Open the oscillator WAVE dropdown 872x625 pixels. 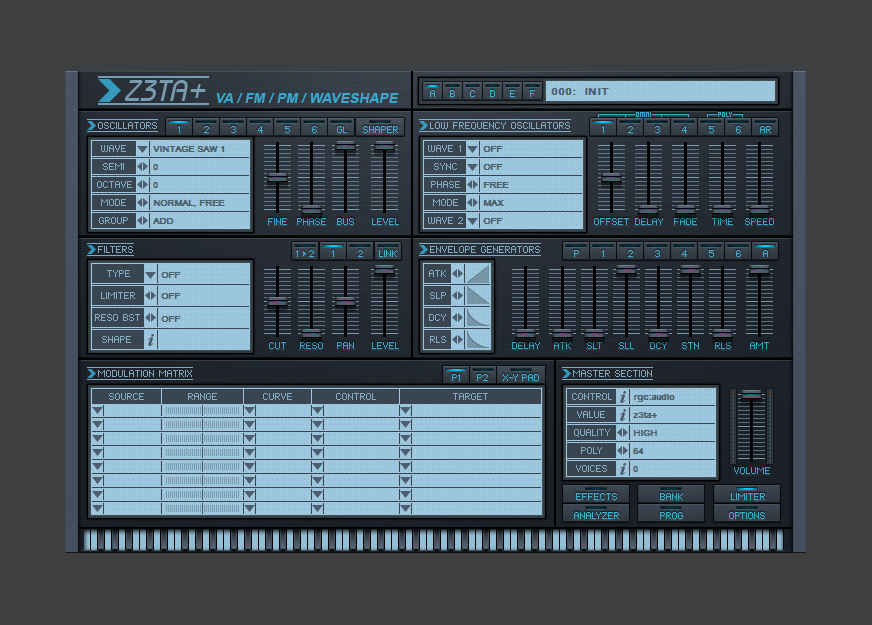point(142,149)
